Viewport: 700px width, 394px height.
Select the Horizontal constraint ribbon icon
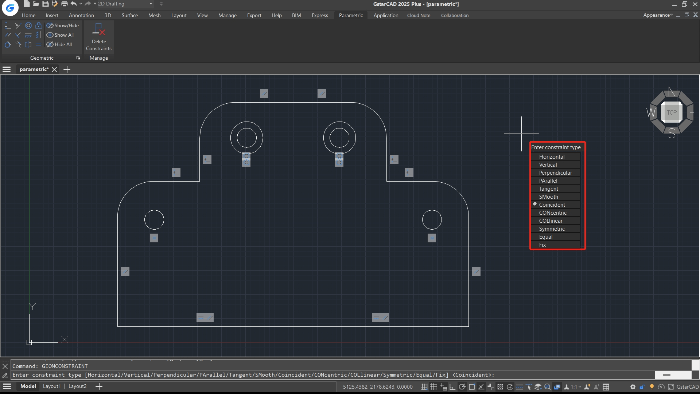(x=28, y=35)
